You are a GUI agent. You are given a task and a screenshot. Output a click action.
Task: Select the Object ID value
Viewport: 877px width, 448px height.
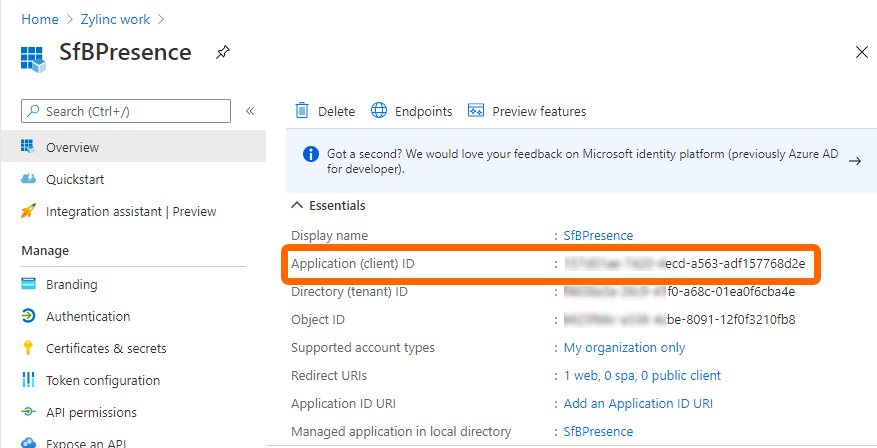pyautogui.click(x=680, y=319)
